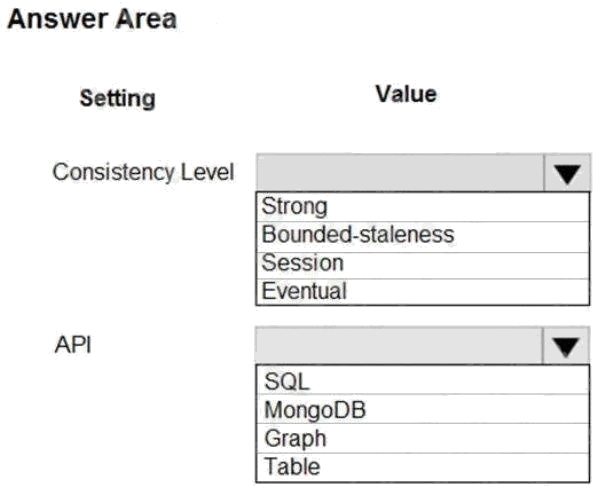Pick Graph from the API list

pos(295,437)
